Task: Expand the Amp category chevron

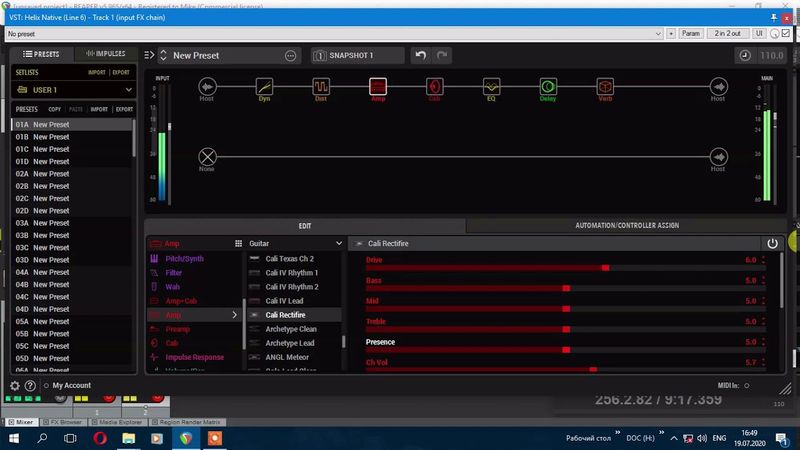Action: (x=235, y=315)
